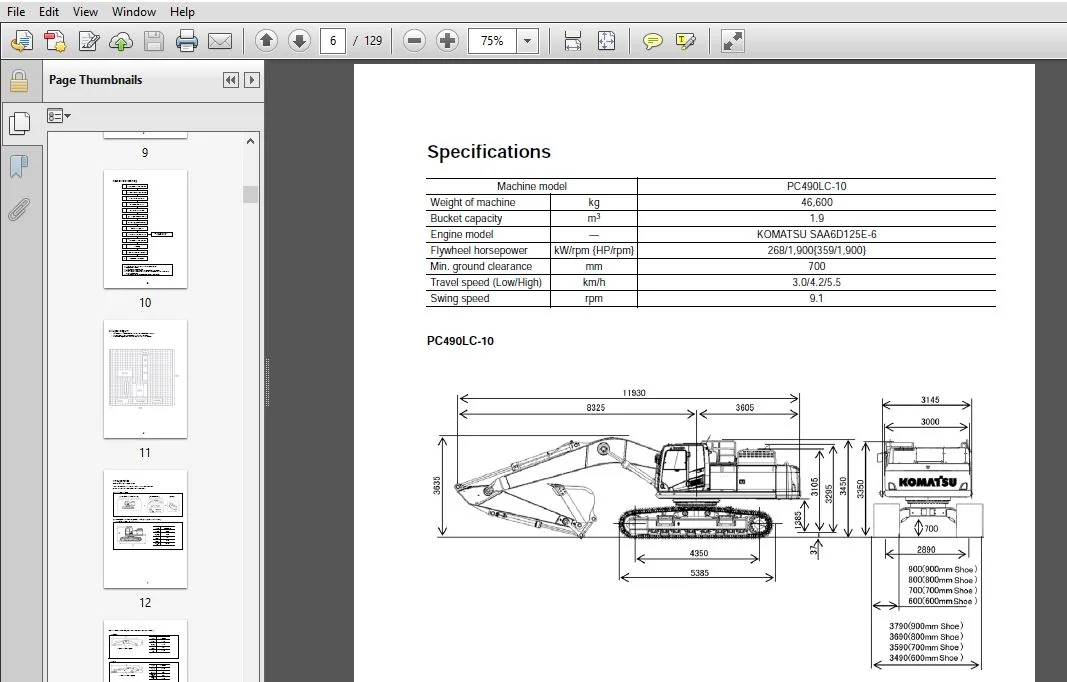Click thumbnail scrollbar up arrow

point(250,141)
